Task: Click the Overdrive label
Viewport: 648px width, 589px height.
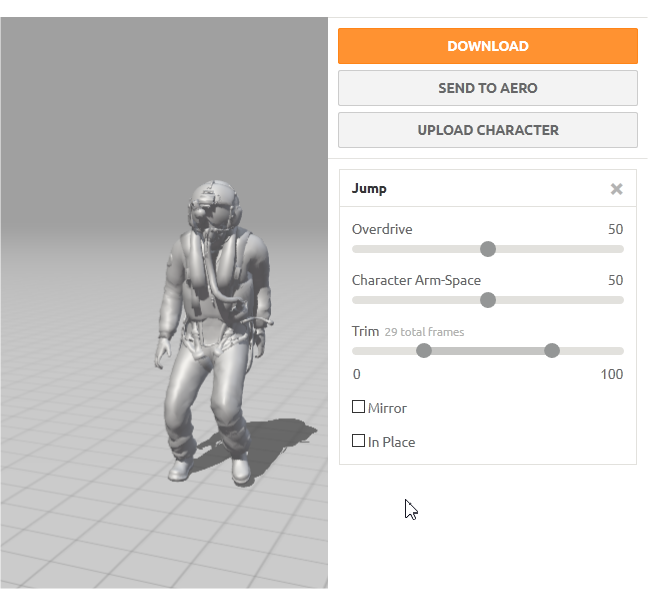Action: (382, 229)
